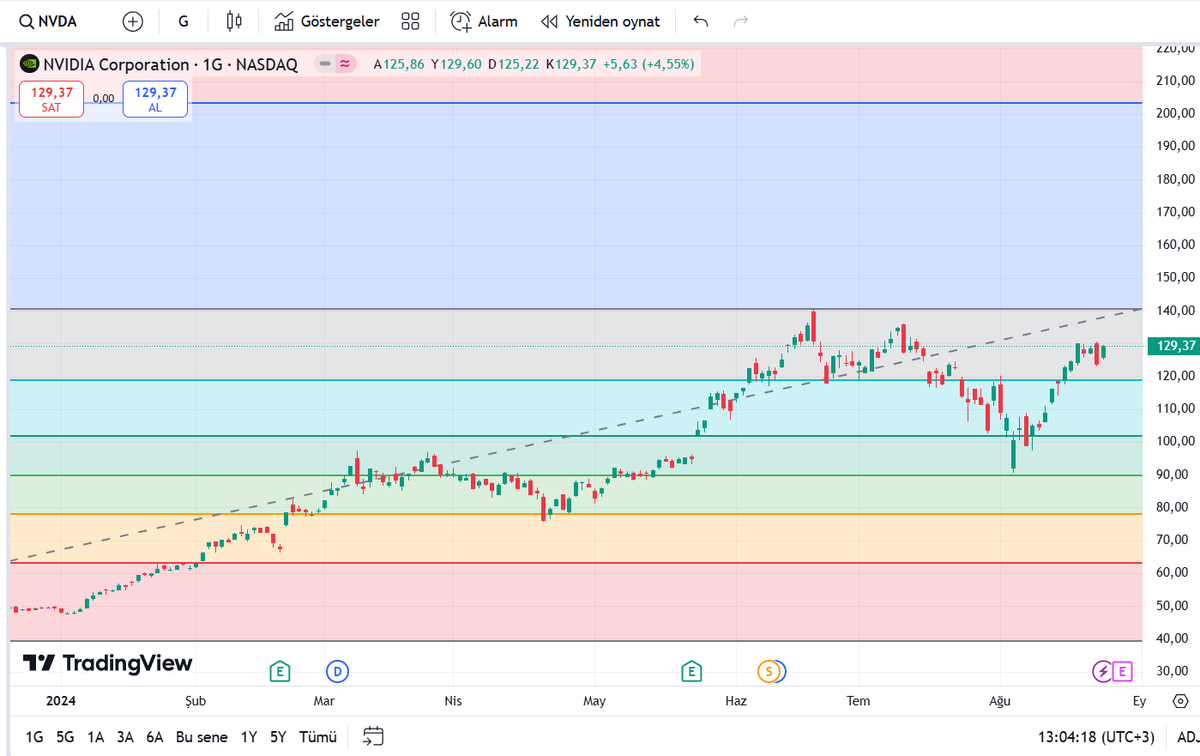
Task: Select the 5Y date range
Action: tap(278, 737)
